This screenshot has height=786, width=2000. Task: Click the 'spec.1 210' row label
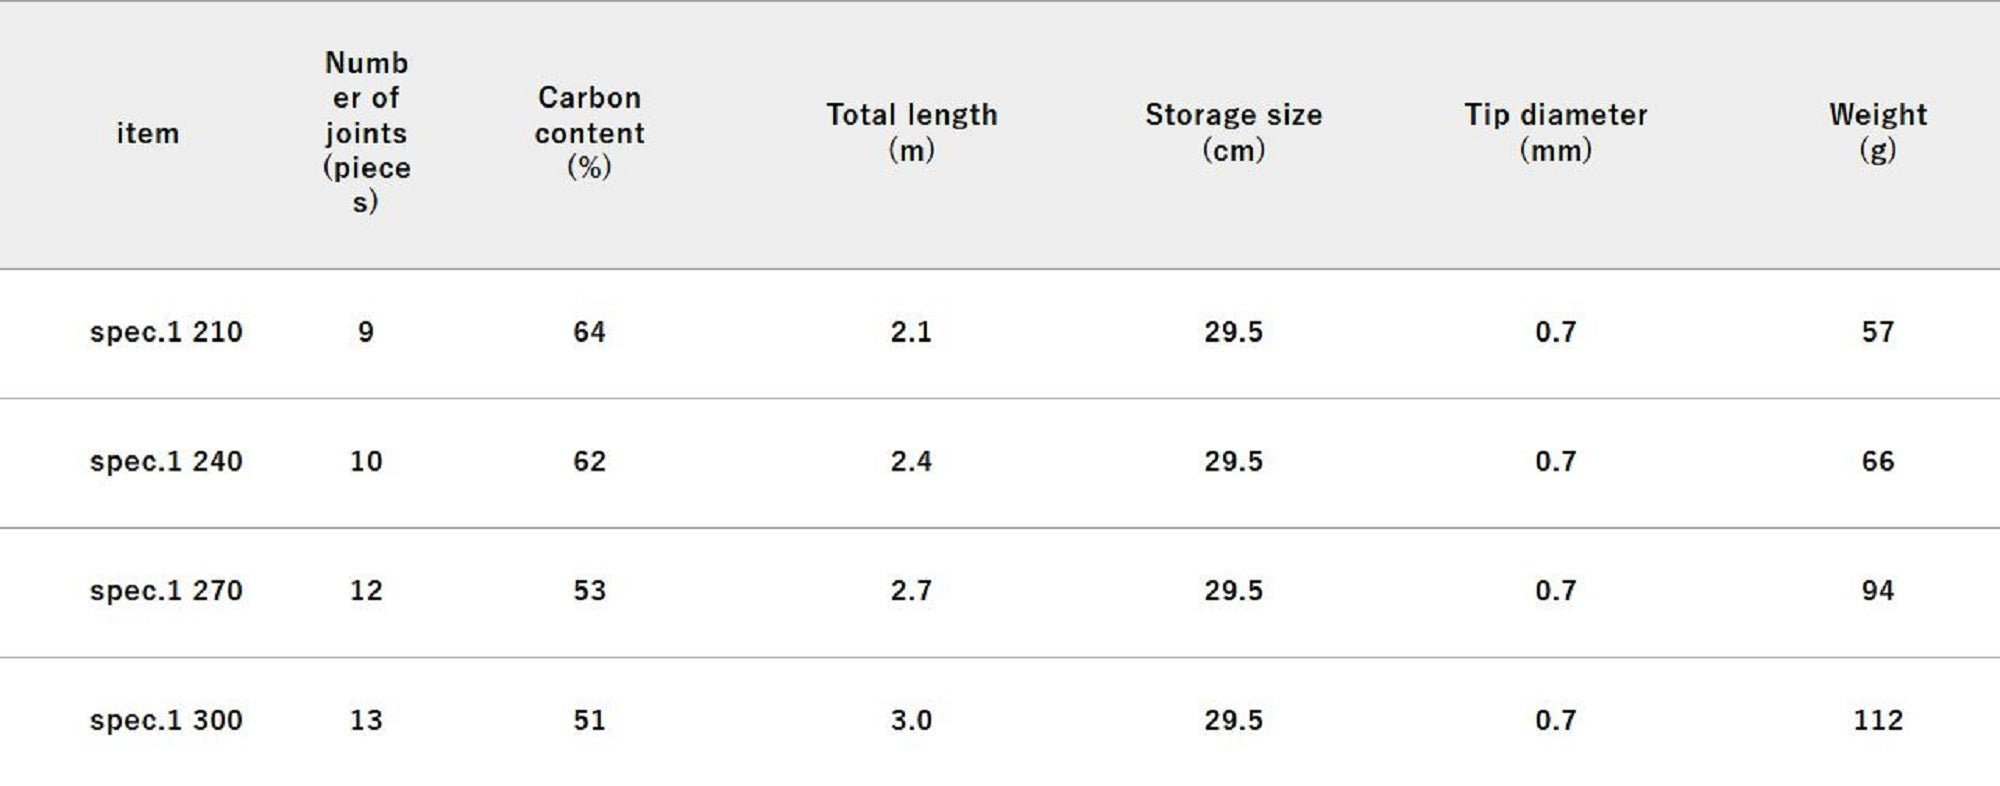pyautogui.click(x=166, y=332)
